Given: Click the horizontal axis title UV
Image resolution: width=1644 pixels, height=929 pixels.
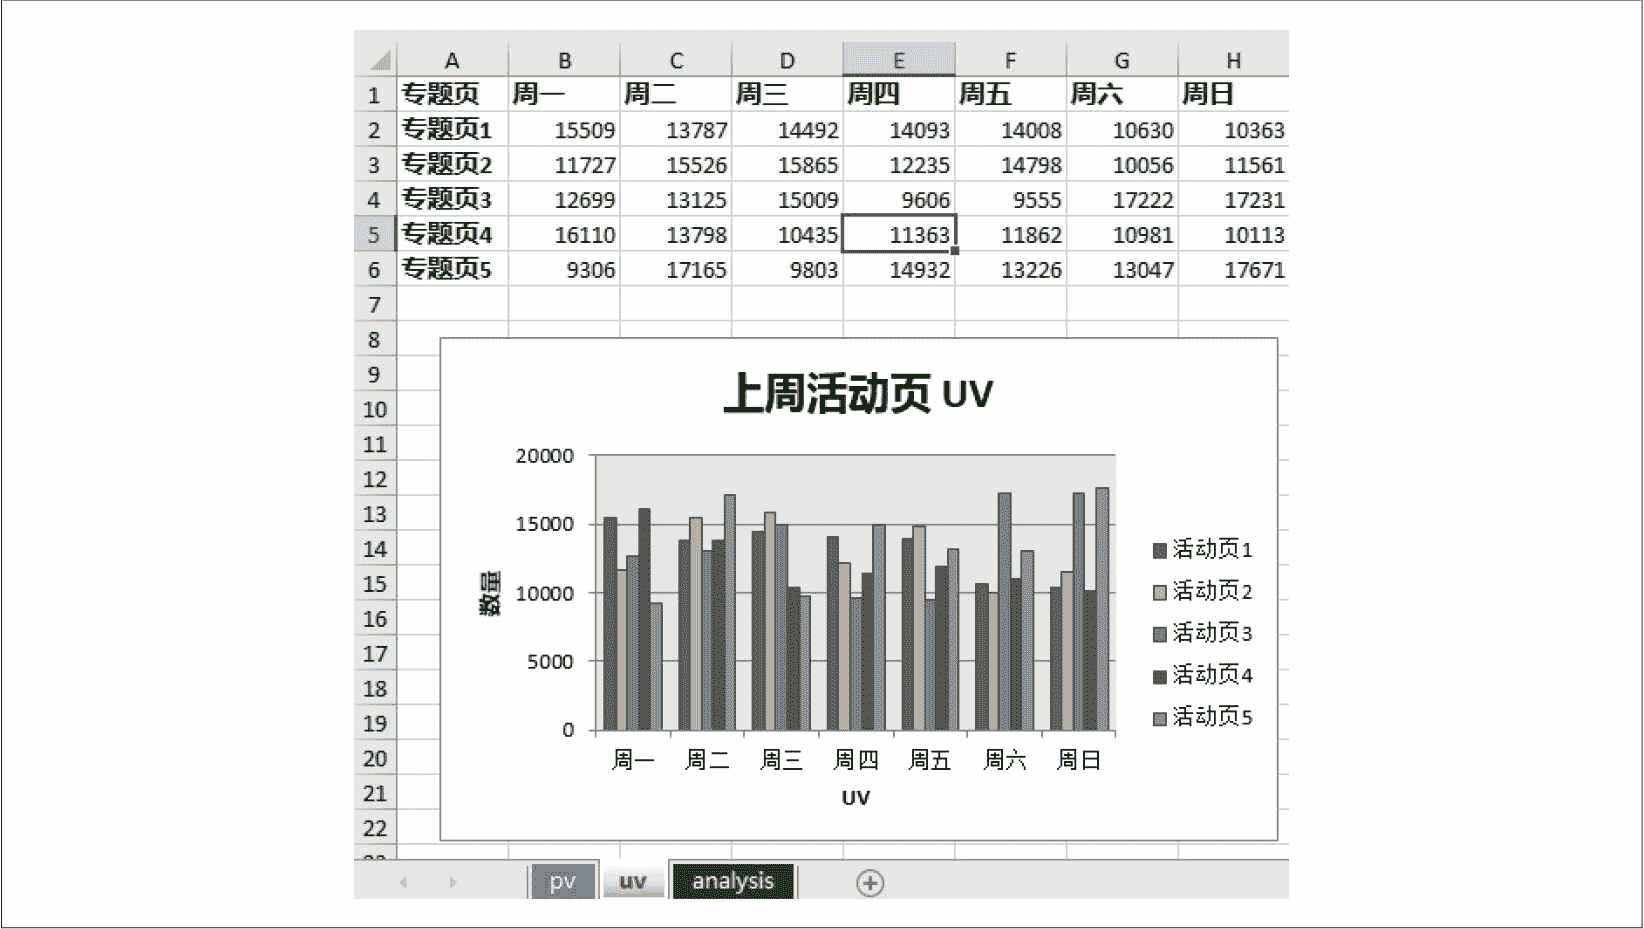Looking at the screenshot, I should 855,798.
